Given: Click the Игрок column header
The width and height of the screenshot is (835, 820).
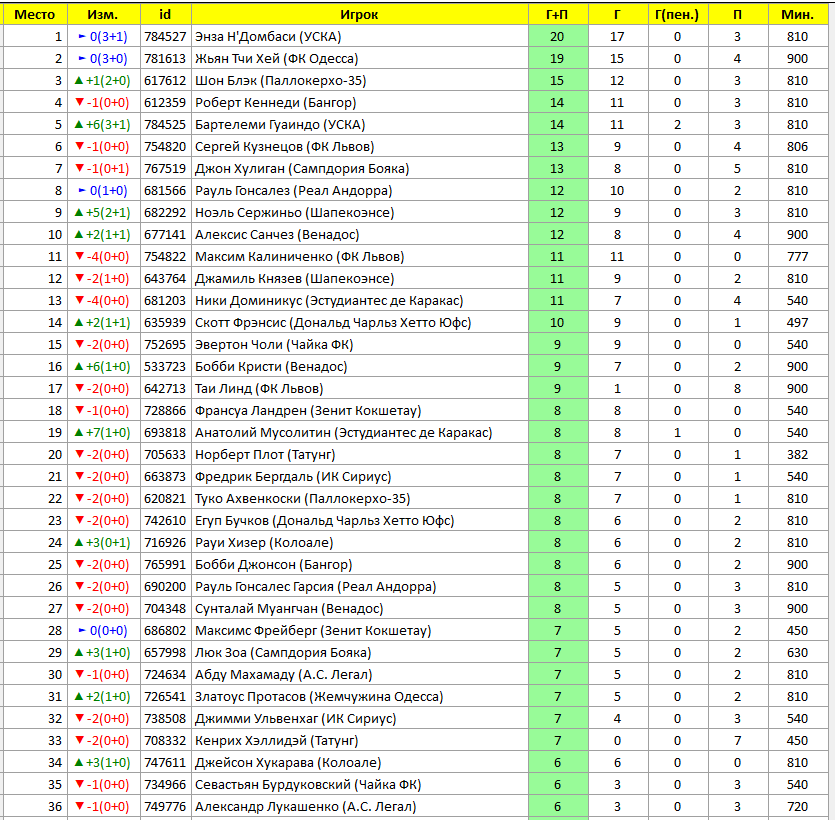Looking at the screenshot, I should [359, 14].
